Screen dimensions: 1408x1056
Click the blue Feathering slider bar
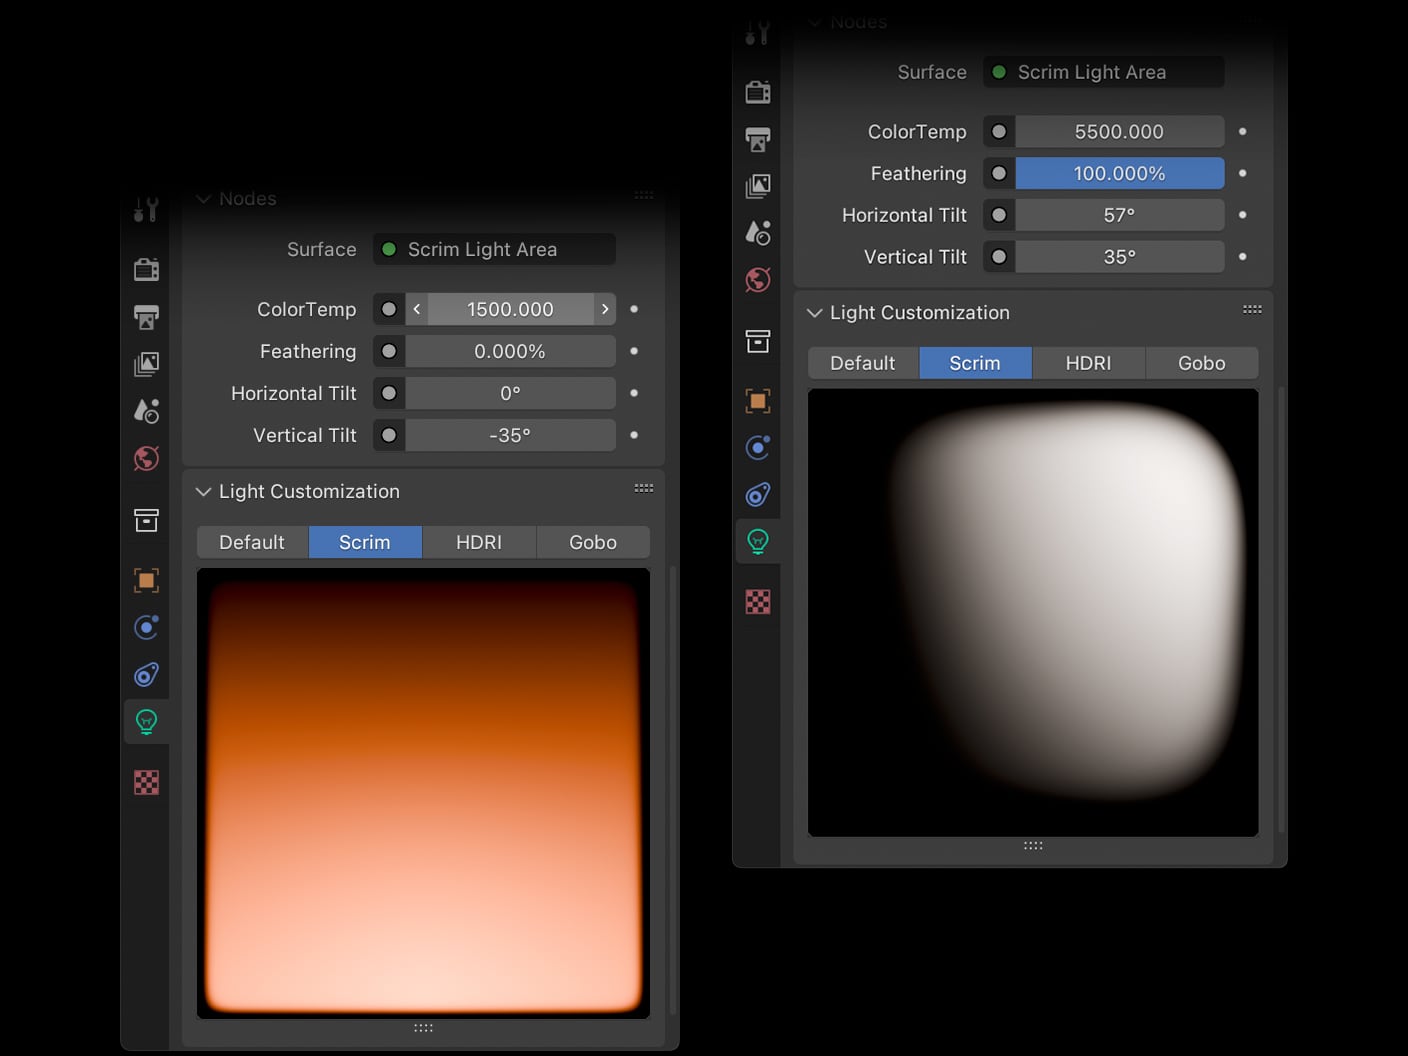tap(1119, 173)
